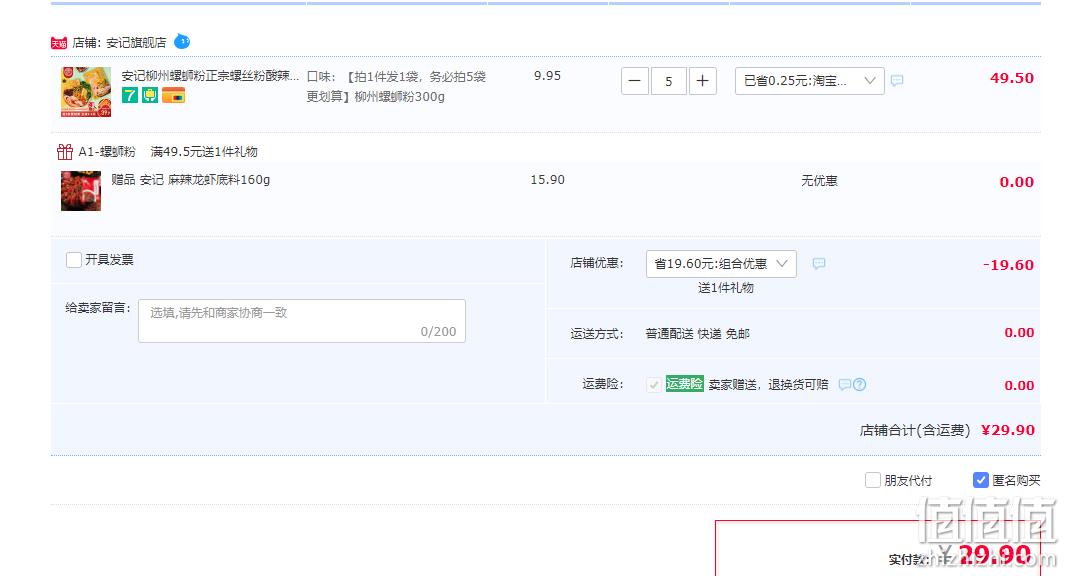Click the green 7-day return badge

tap(130, 95)
